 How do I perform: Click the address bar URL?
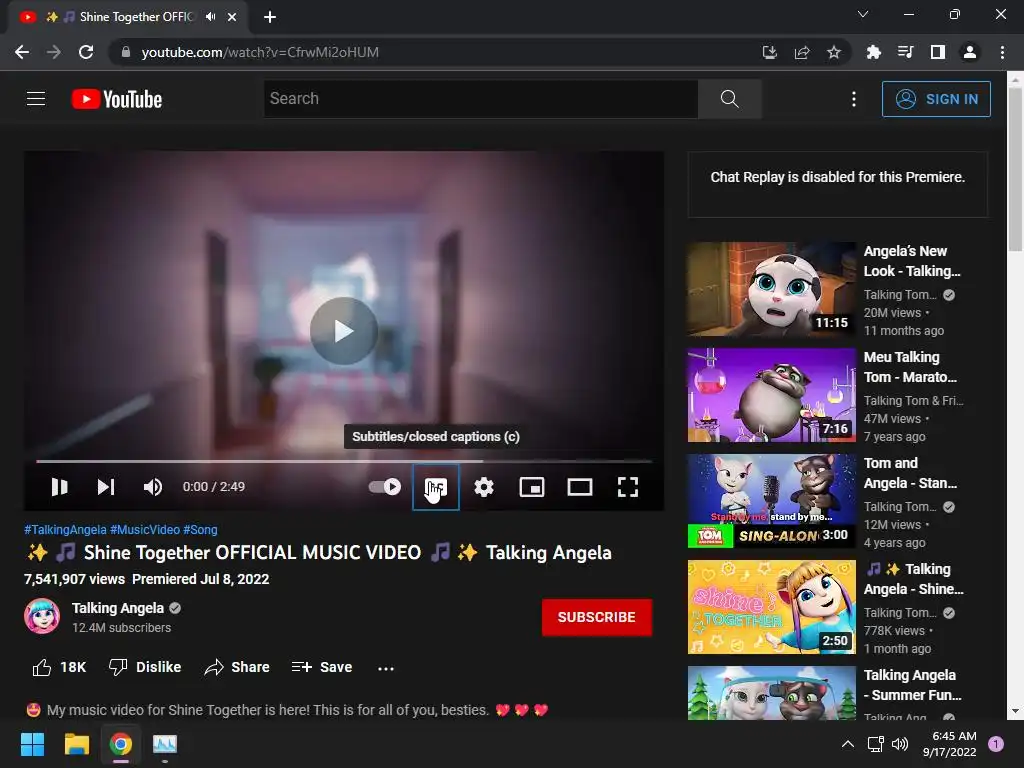[x=260, y=52]
